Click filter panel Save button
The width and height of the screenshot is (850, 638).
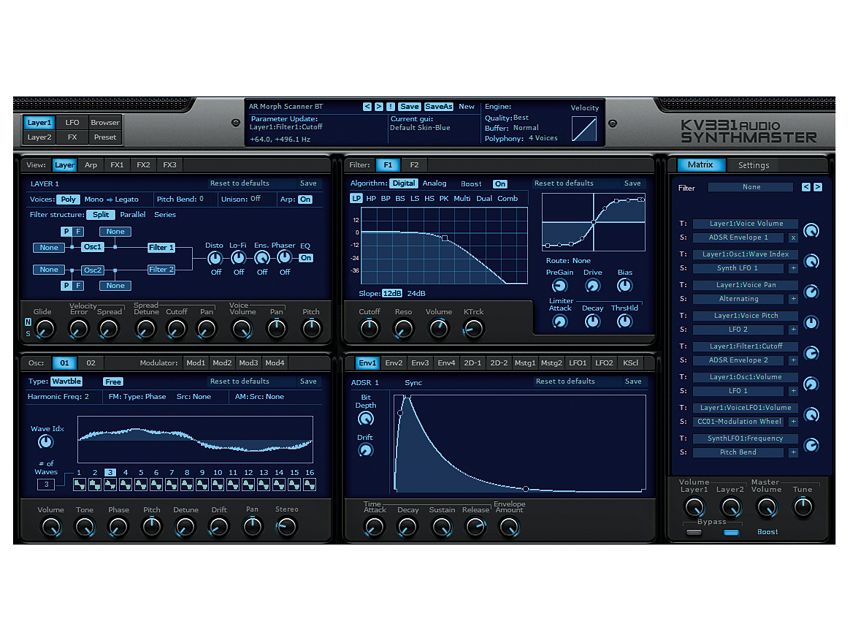tap(632, 183)
